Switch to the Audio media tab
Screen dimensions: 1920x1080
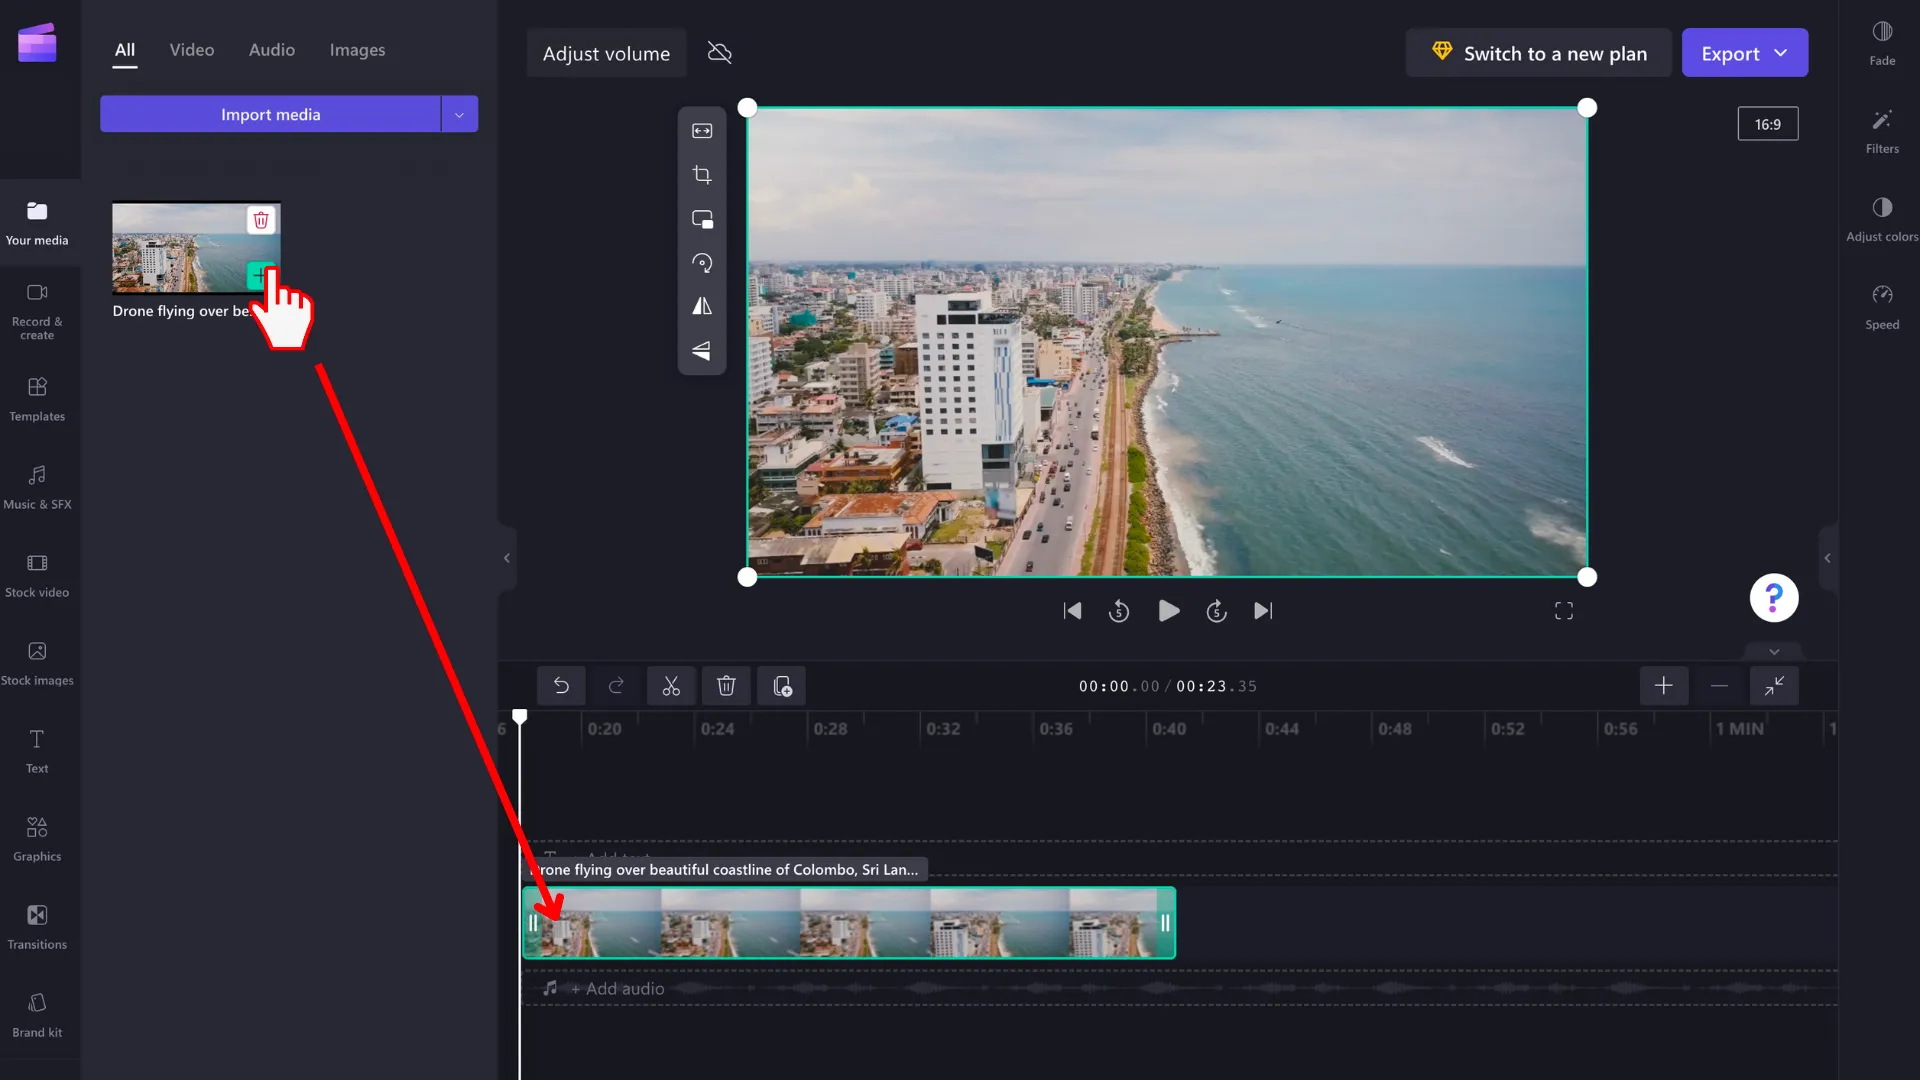pyautogui.click(x=272, y=50)
